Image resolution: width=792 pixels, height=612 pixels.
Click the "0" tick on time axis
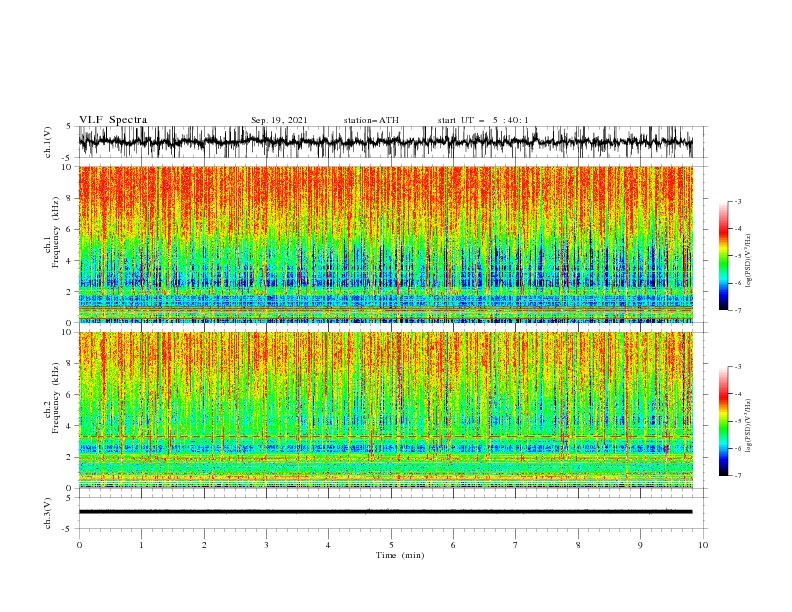coord(79,545)
